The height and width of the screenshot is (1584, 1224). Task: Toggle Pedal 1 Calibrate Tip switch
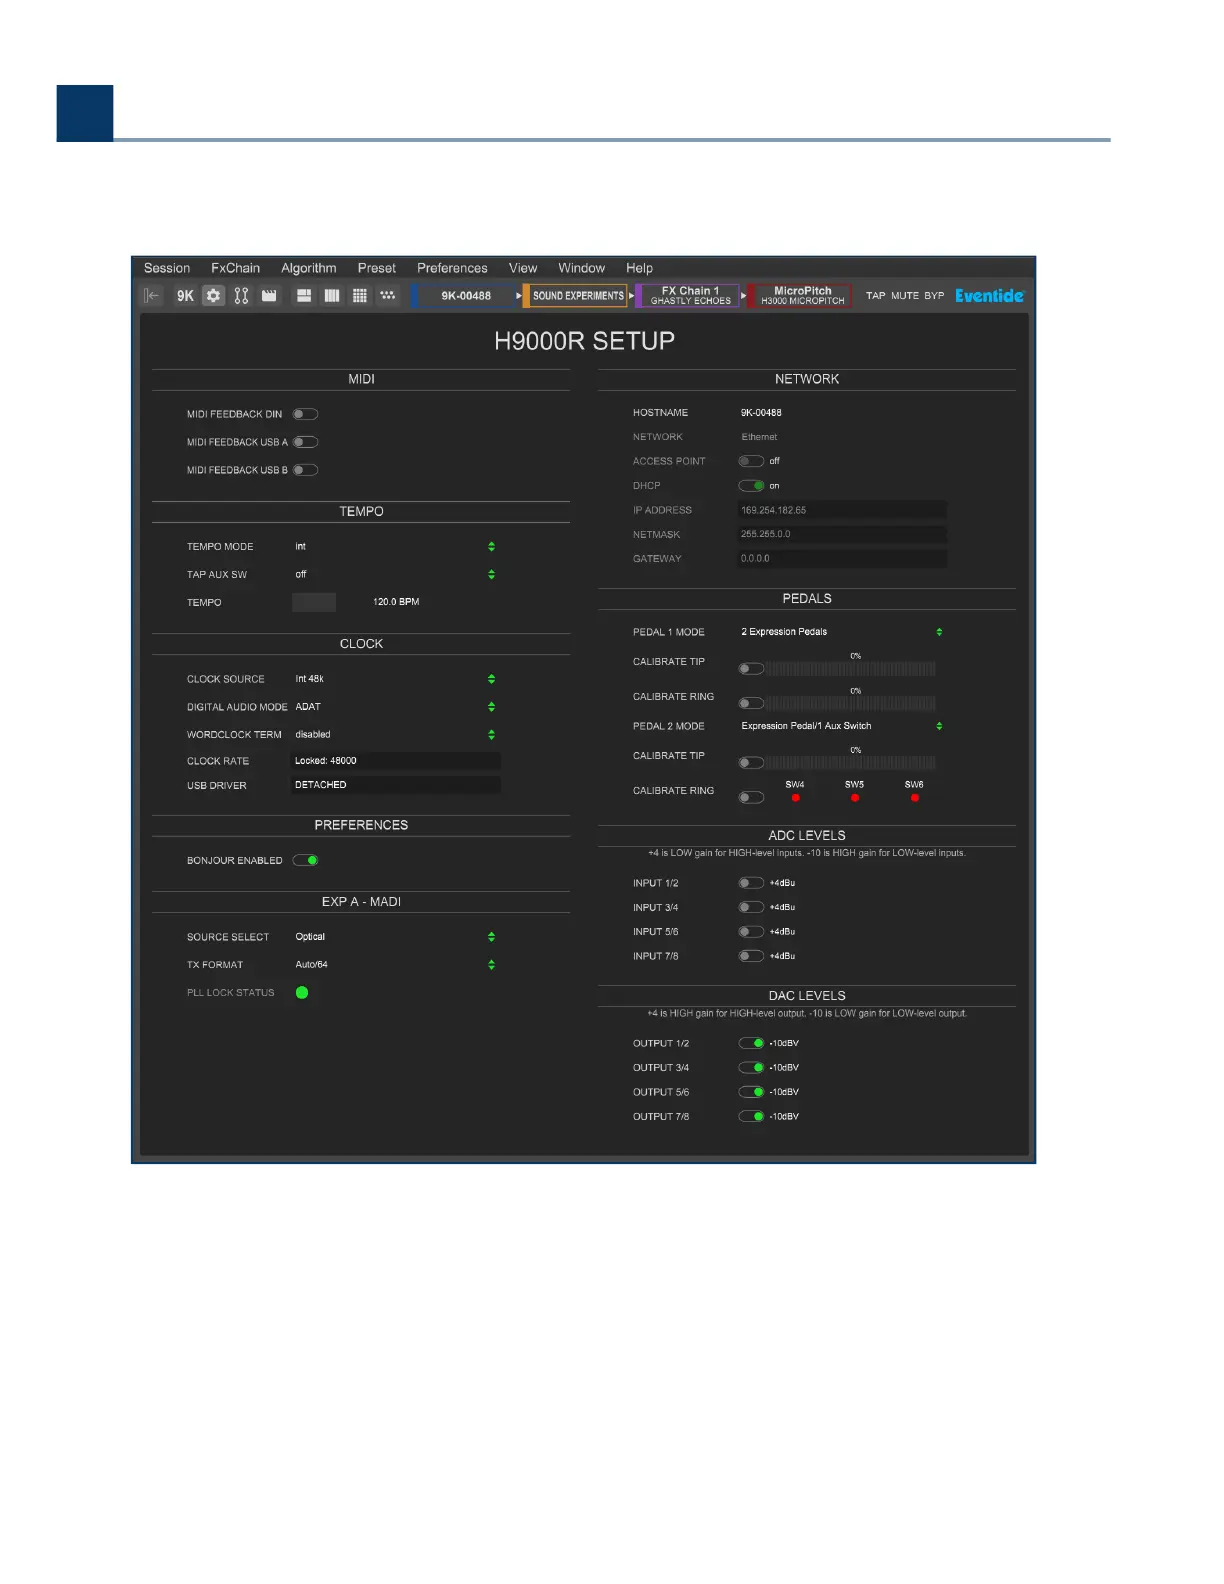(x=751, y=669)
